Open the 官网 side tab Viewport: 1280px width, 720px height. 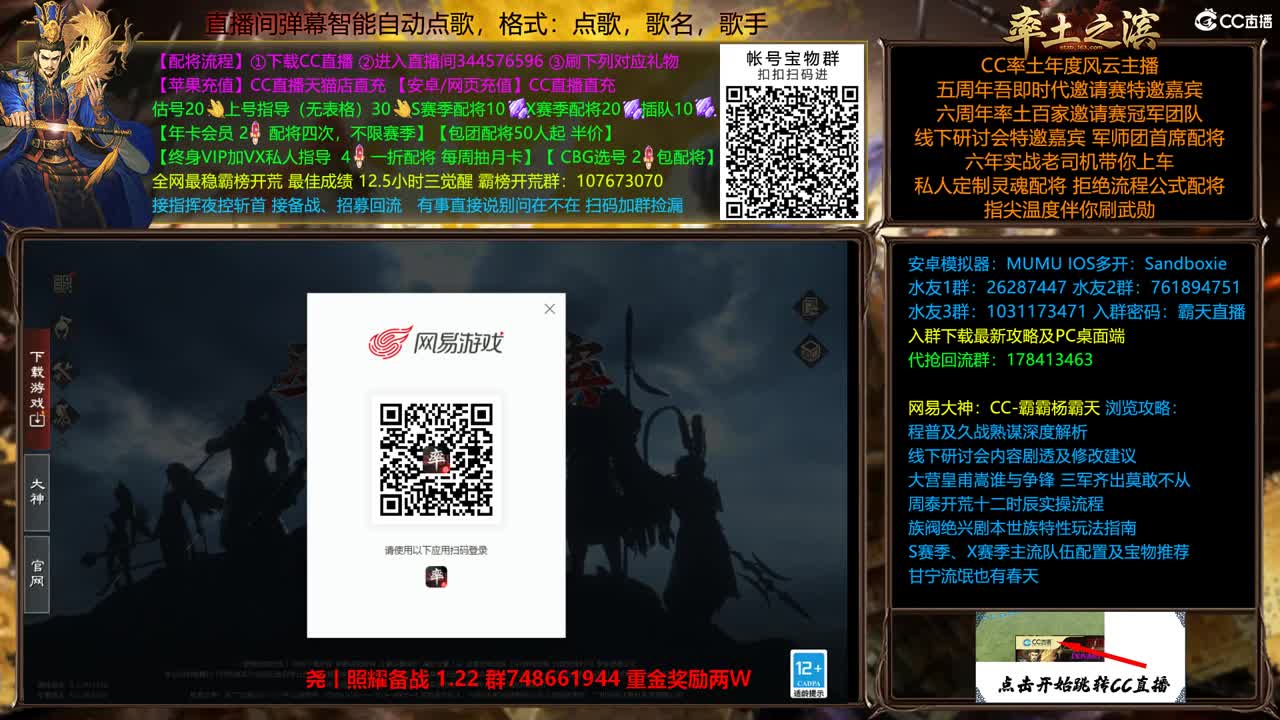[x=37, y=574]
